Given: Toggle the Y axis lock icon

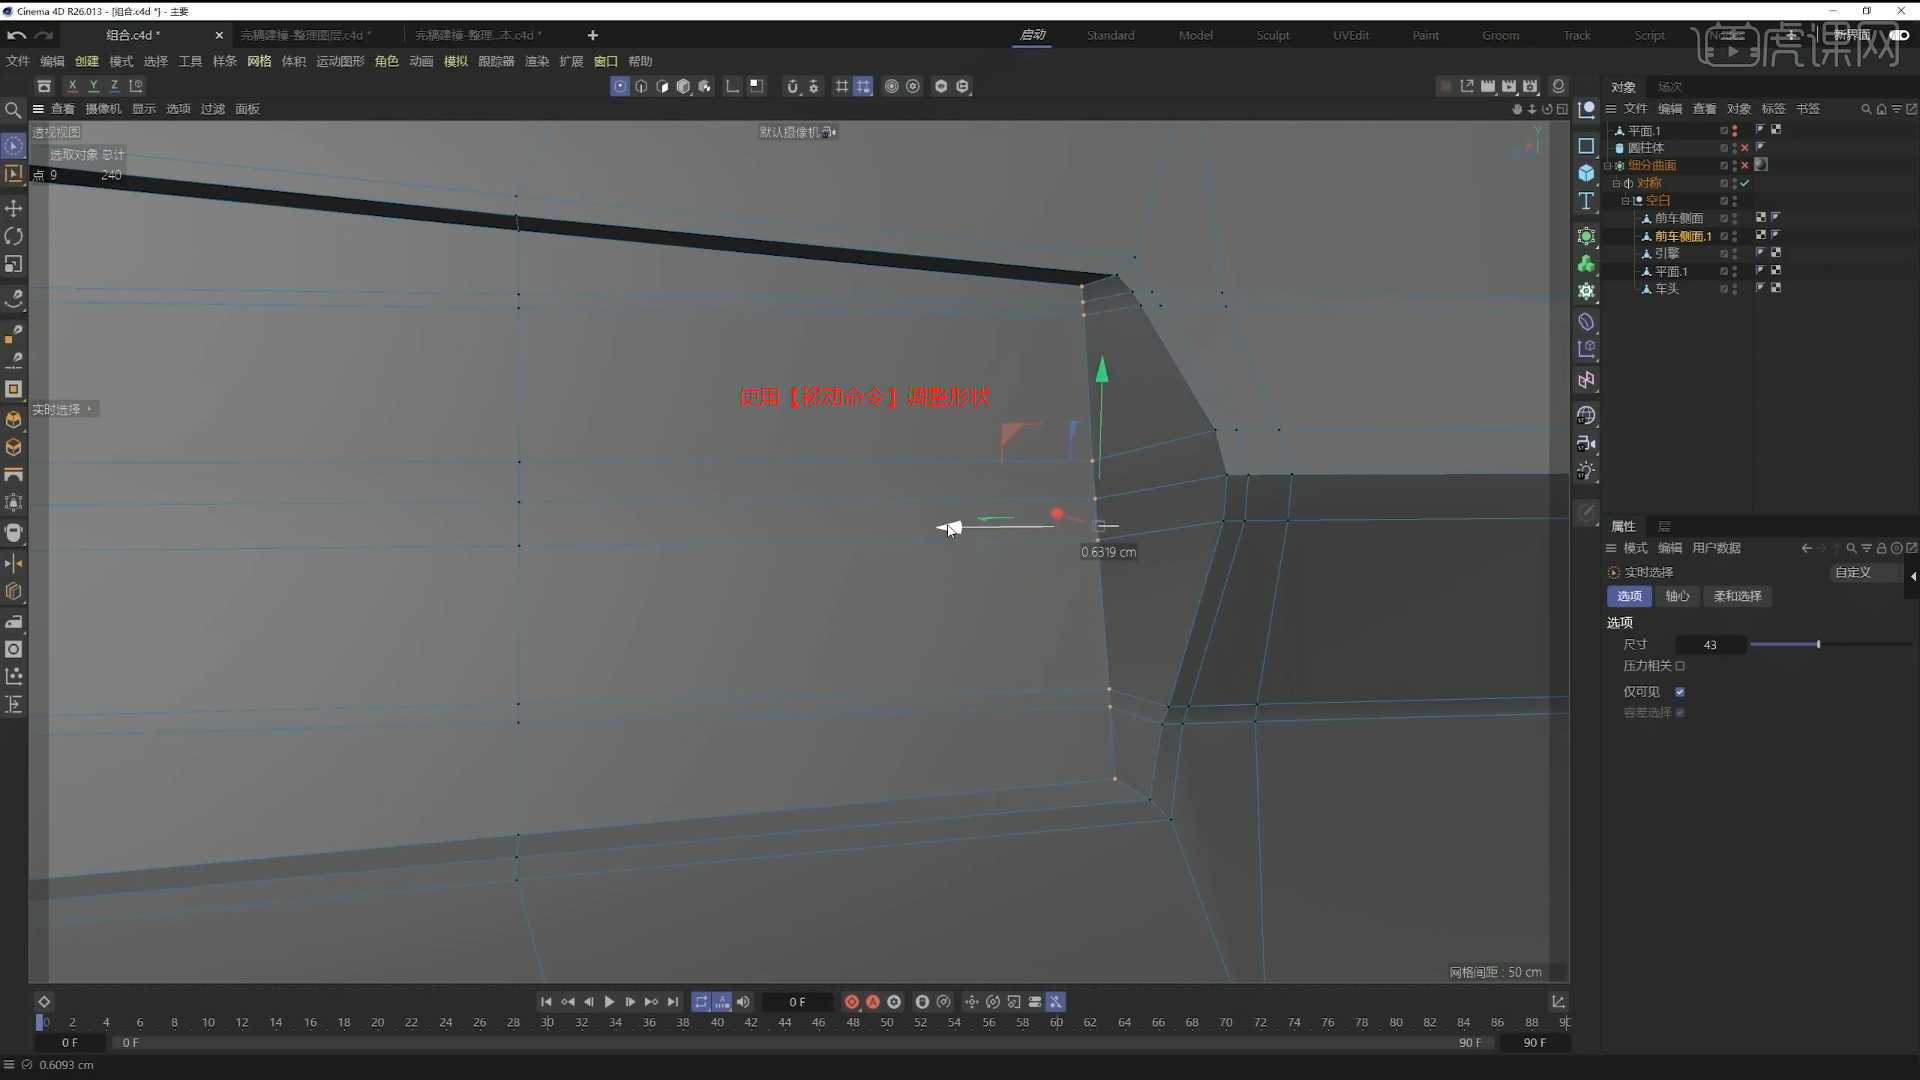Looking at the screenshot, I should (x=93, y=86).
